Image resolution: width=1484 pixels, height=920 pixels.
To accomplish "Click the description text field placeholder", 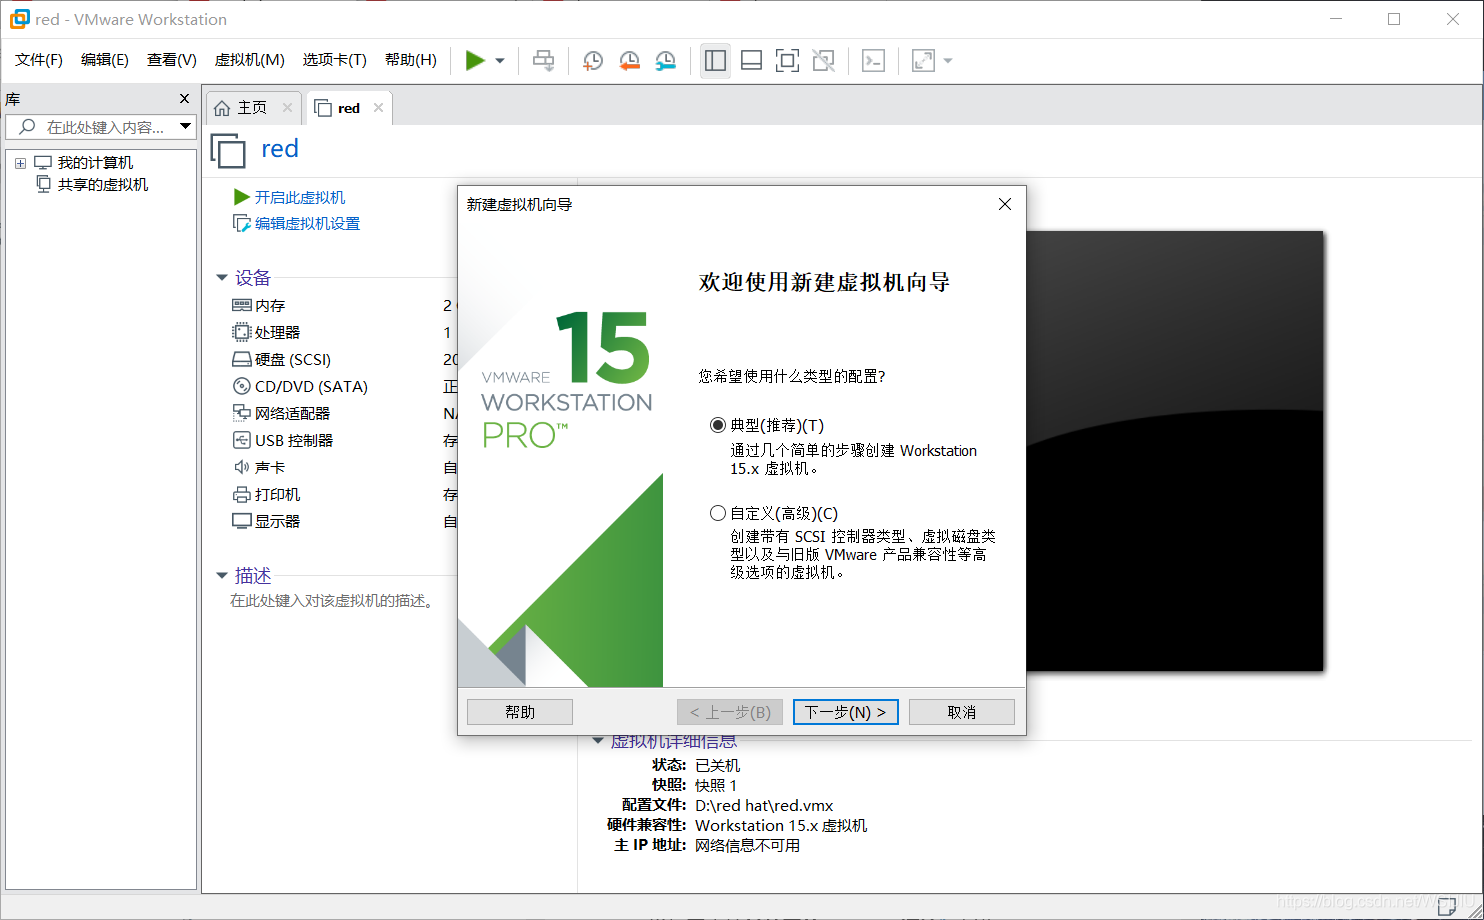I will (331, 601).
